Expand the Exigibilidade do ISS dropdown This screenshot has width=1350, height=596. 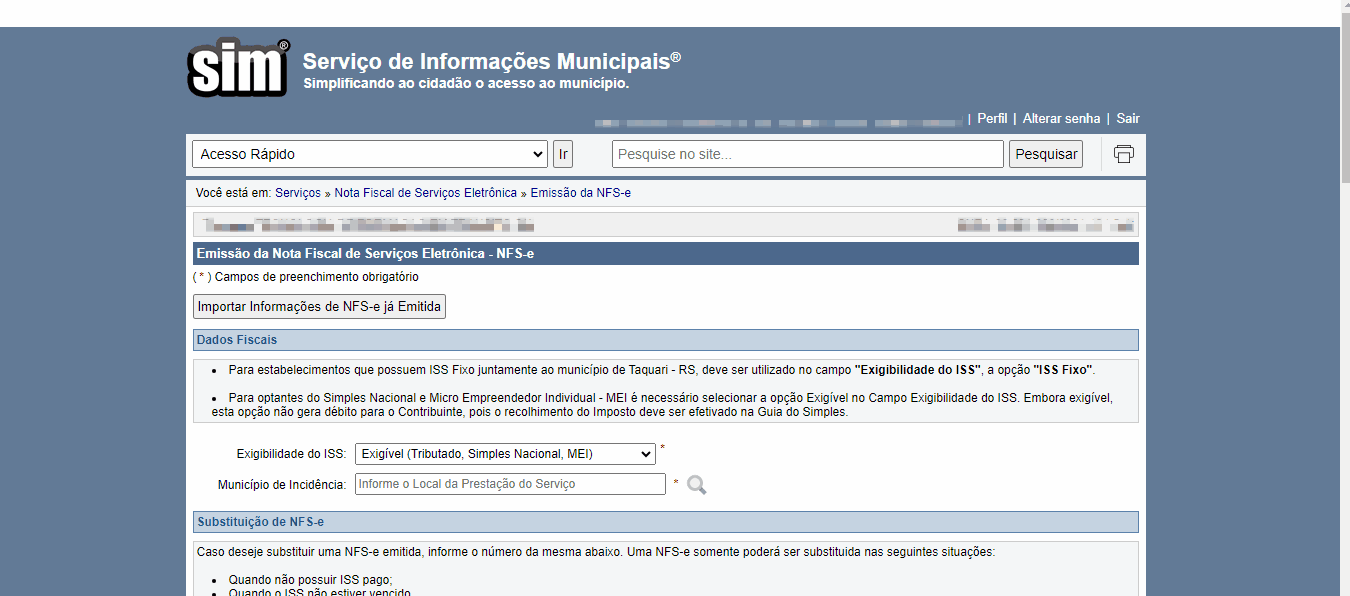point(505,454)
